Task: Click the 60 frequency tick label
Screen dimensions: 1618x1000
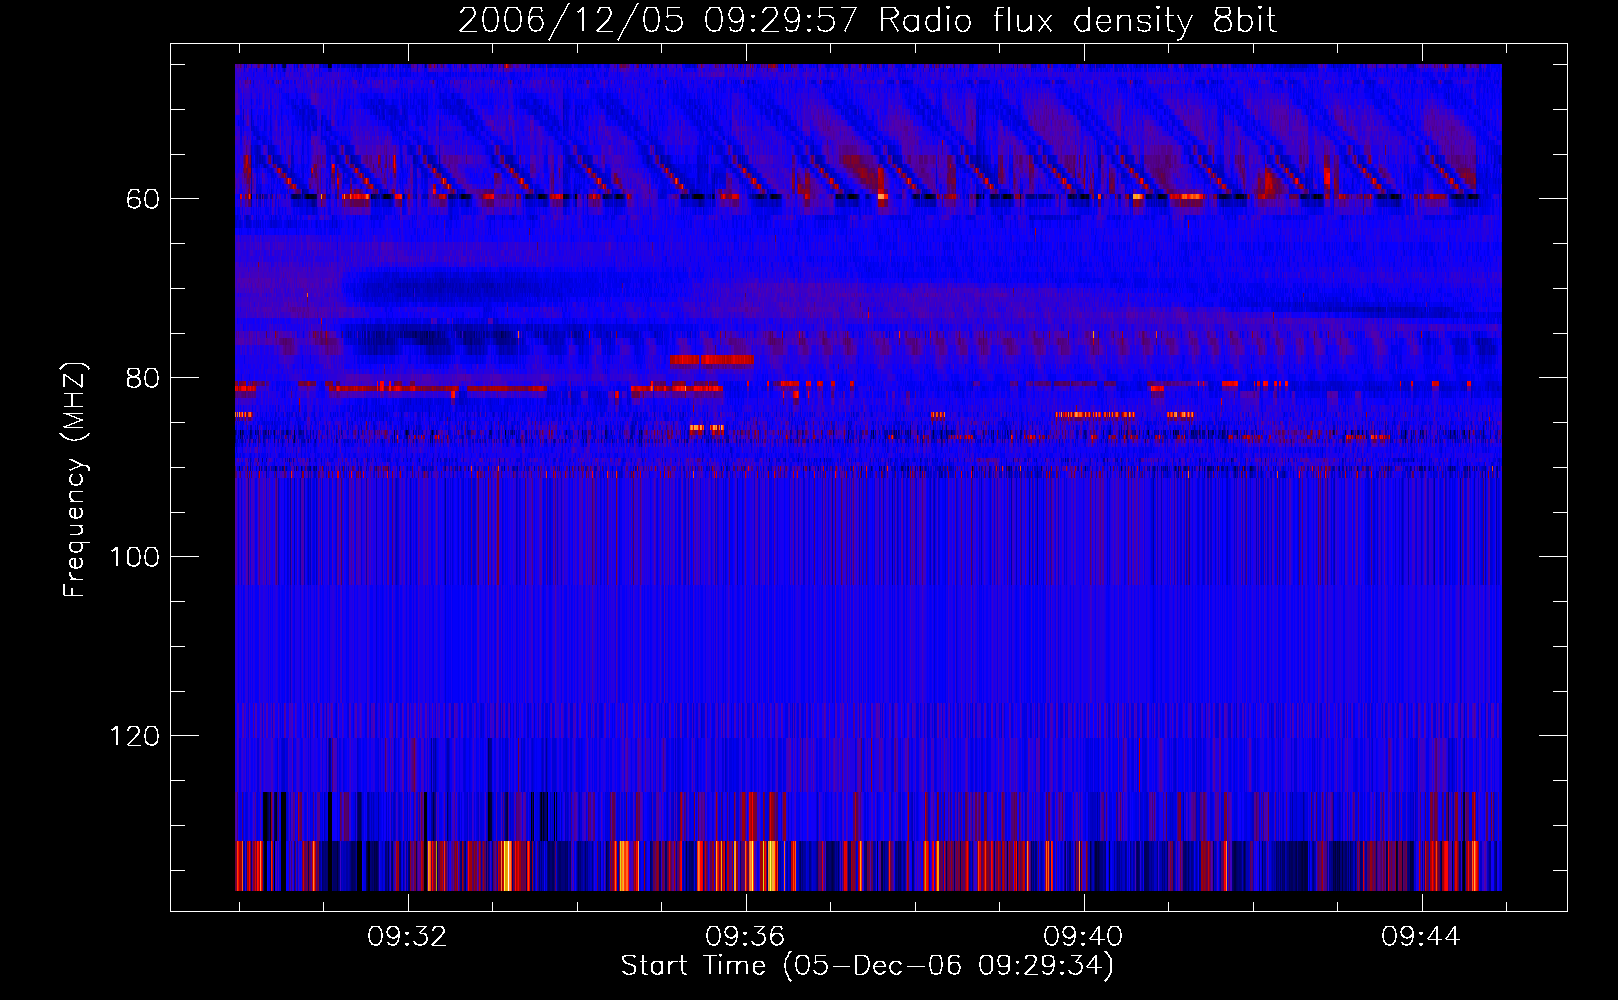Action: (143, 199)
